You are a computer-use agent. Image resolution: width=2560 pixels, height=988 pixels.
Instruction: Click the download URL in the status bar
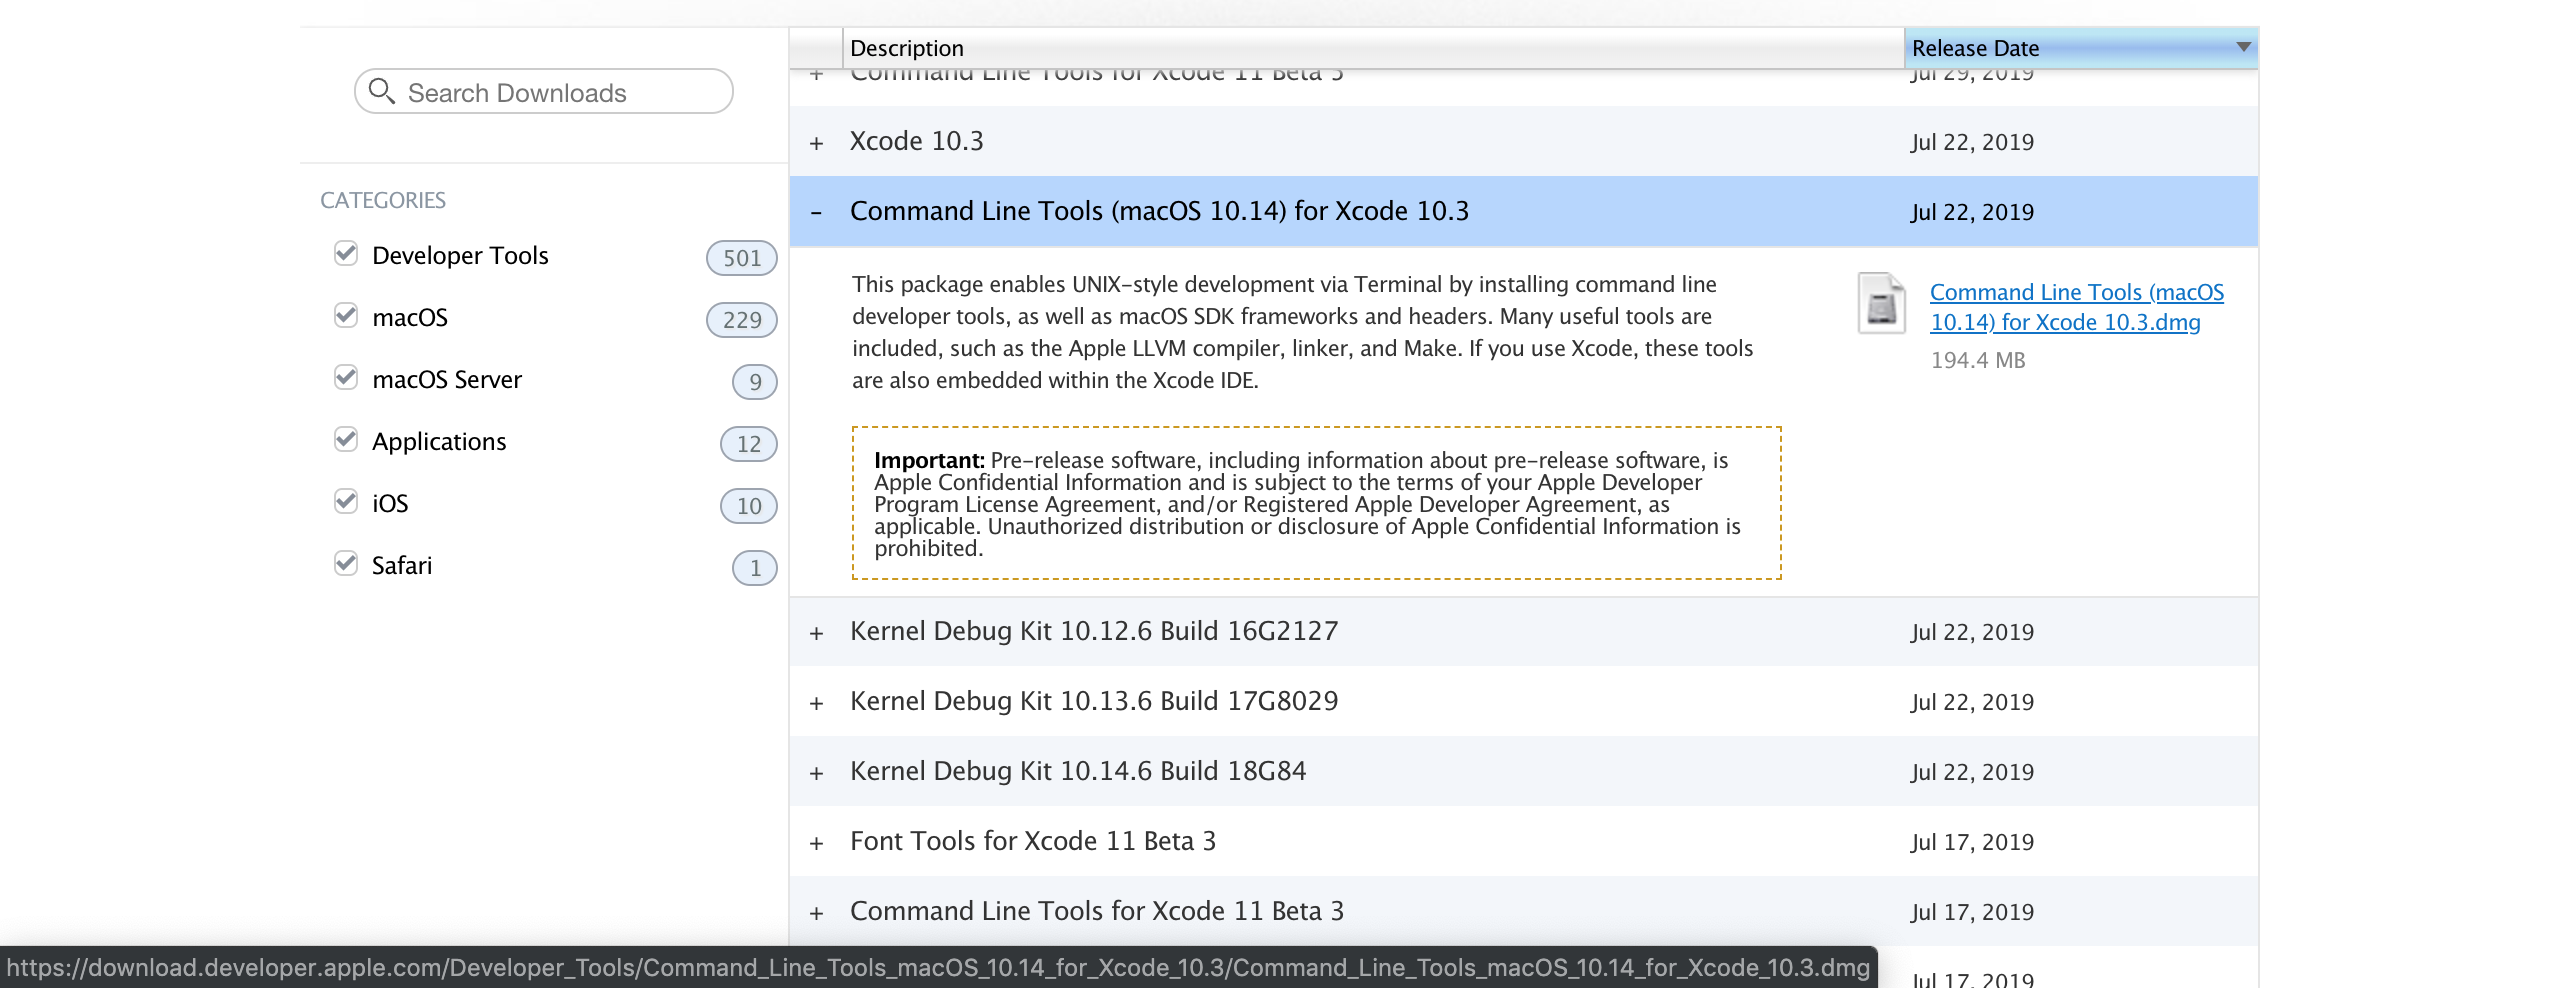[938, 967]
